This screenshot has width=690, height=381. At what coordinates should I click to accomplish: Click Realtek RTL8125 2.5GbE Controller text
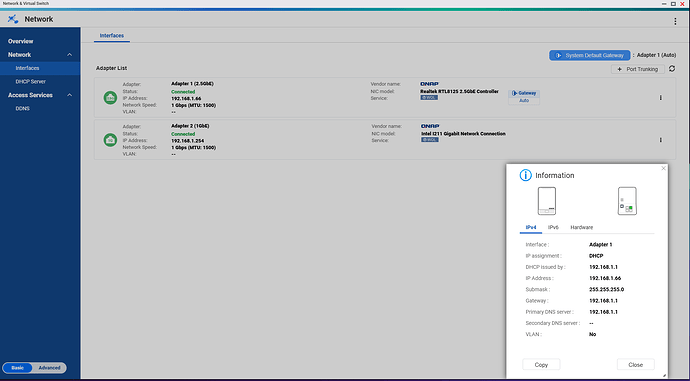pyautogui.click(x=459, y=92)
